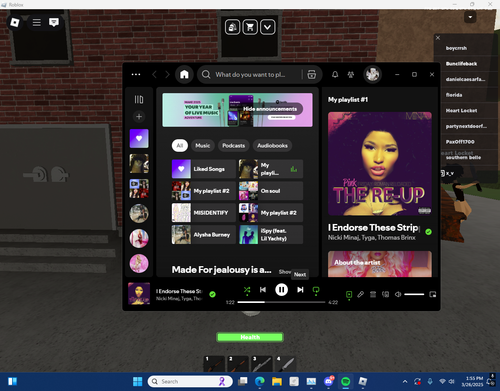Create a new playlist with the plus icon
Image resolution: width=500 pixels, height=391 pixels.
click(x=139, y=117)
